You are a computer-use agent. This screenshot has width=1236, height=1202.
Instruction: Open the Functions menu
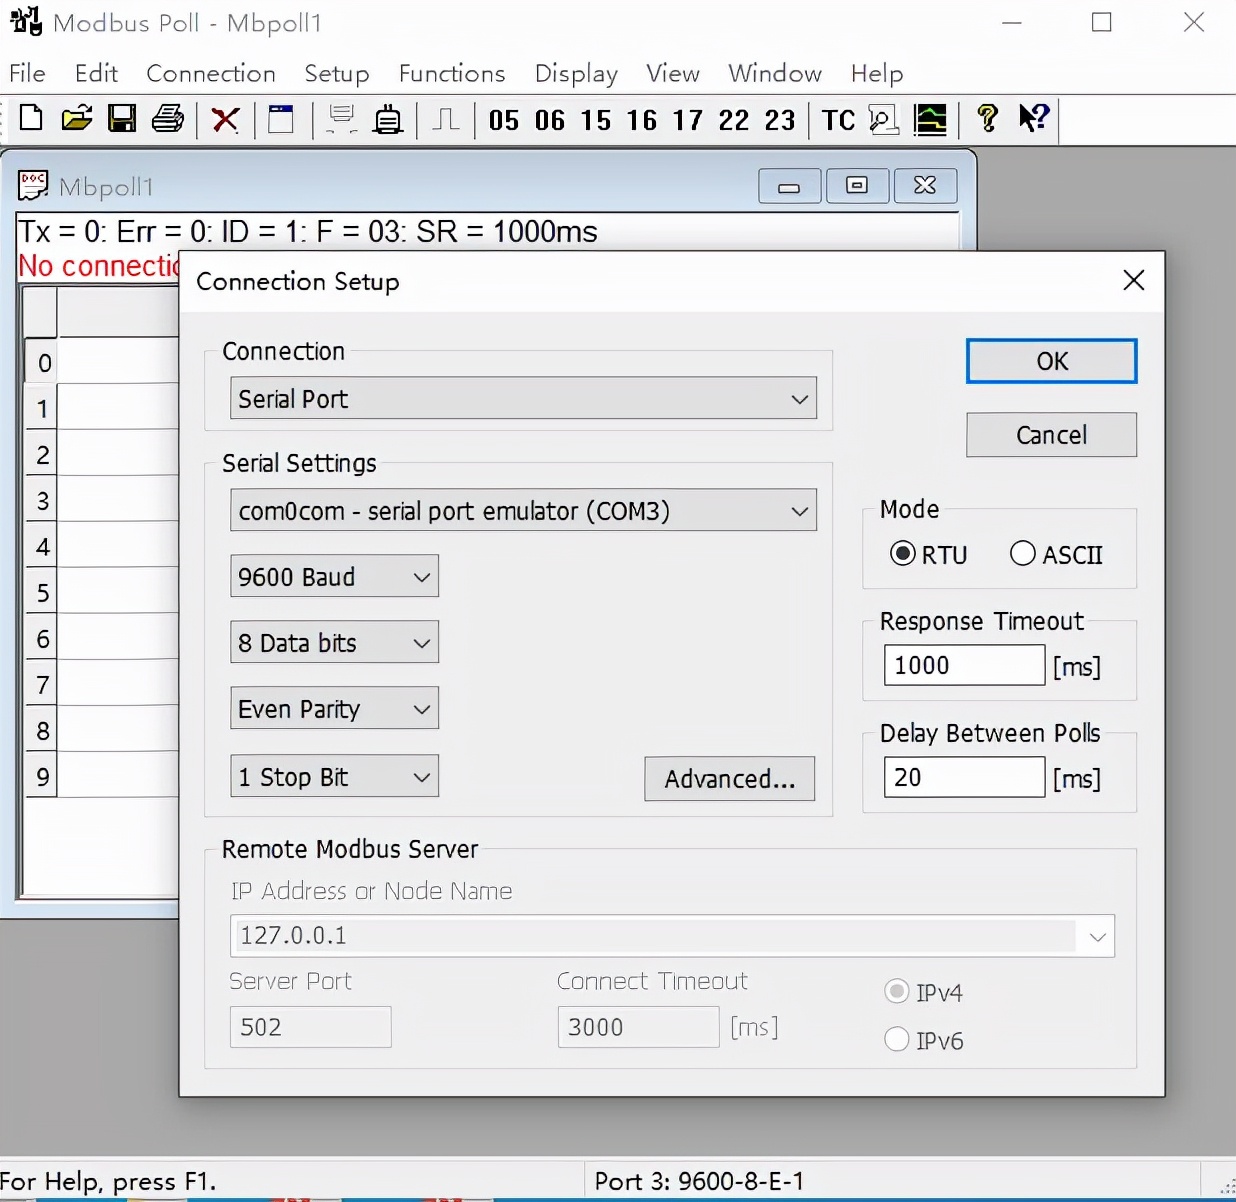[x=451, y=73]
